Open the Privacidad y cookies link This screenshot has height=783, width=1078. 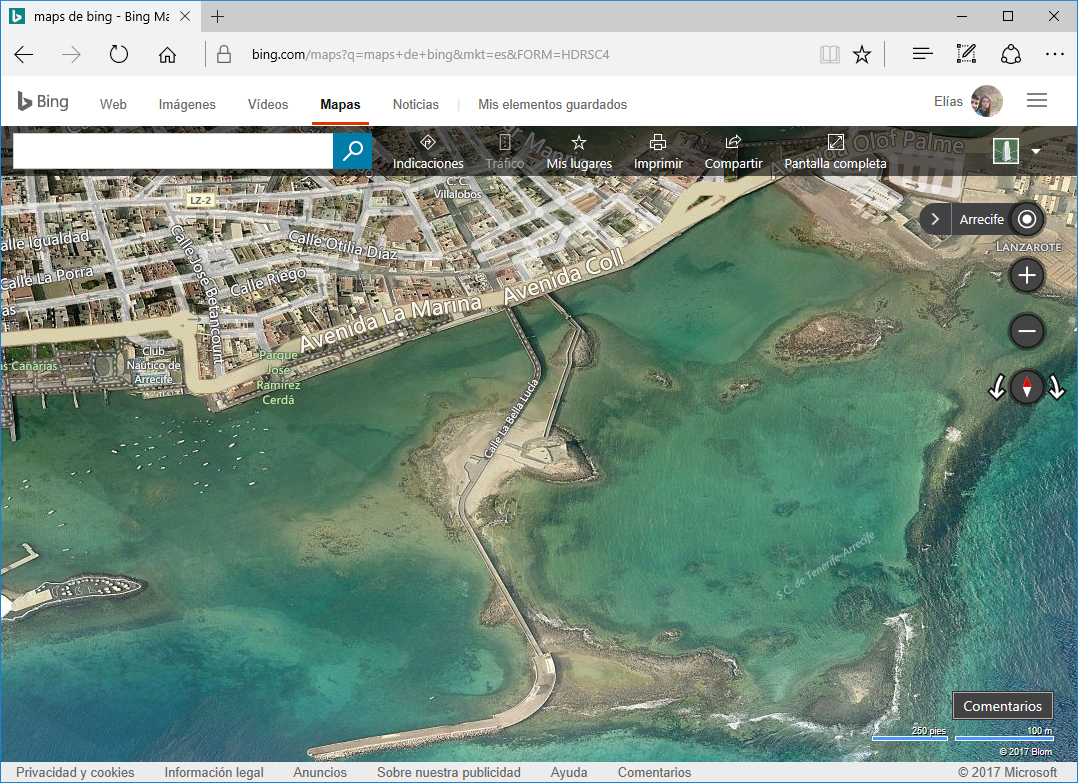(x=75, y=772)
